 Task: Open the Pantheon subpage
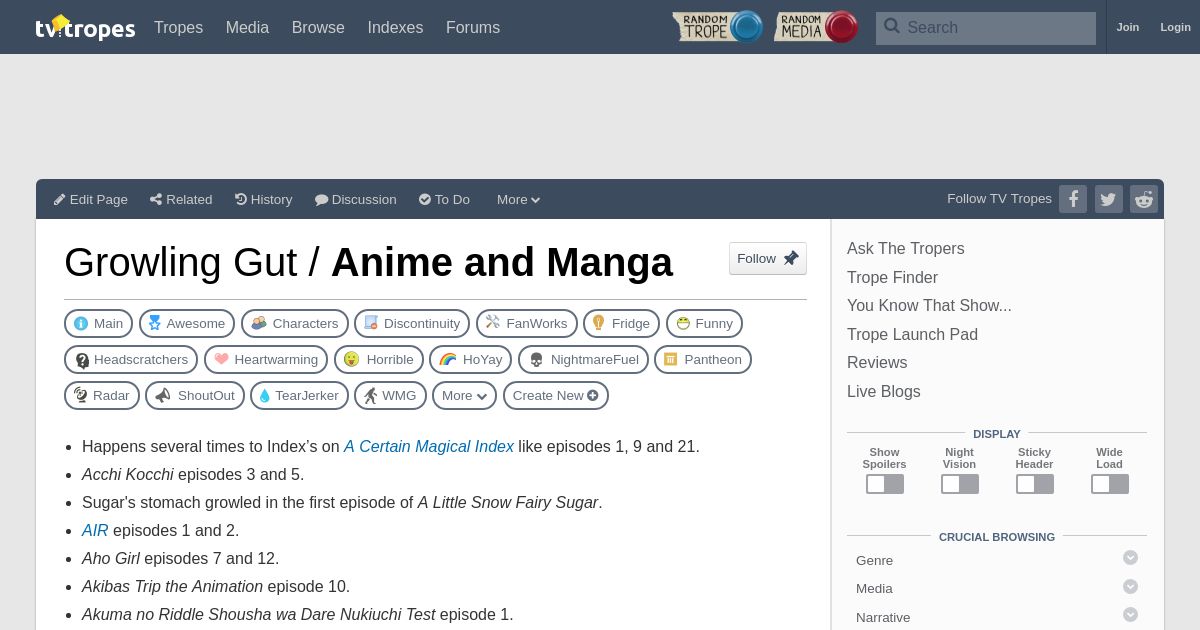[x=703, y=360]
